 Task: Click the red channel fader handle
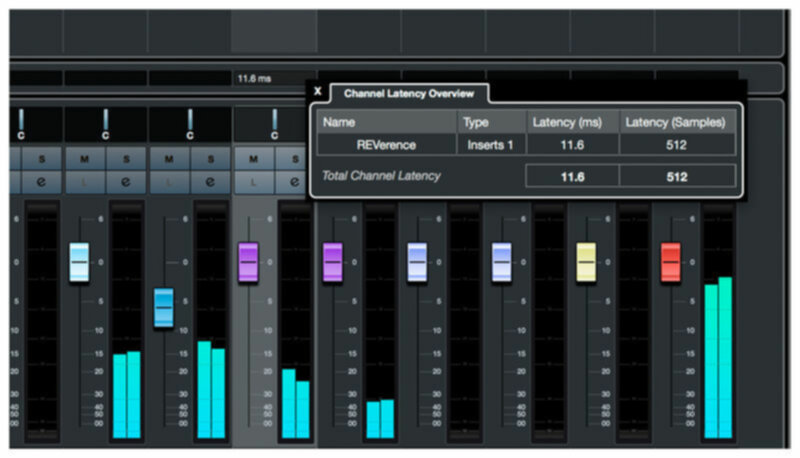pyautogui.click(x=671, y=262)
